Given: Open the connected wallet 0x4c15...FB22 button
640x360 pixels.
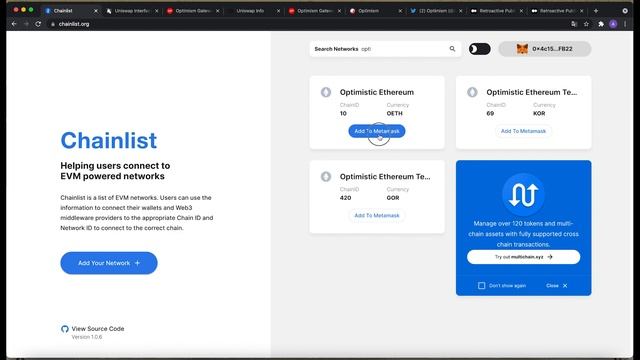Looking at the screenshot, I should (544, 49).
